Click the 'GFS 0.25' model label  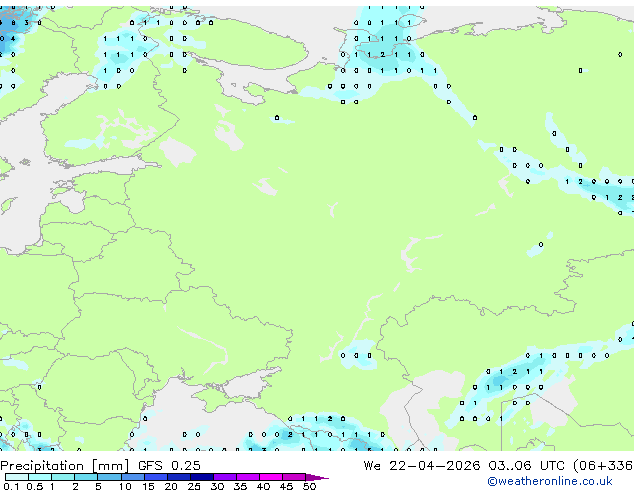(169, 465)
